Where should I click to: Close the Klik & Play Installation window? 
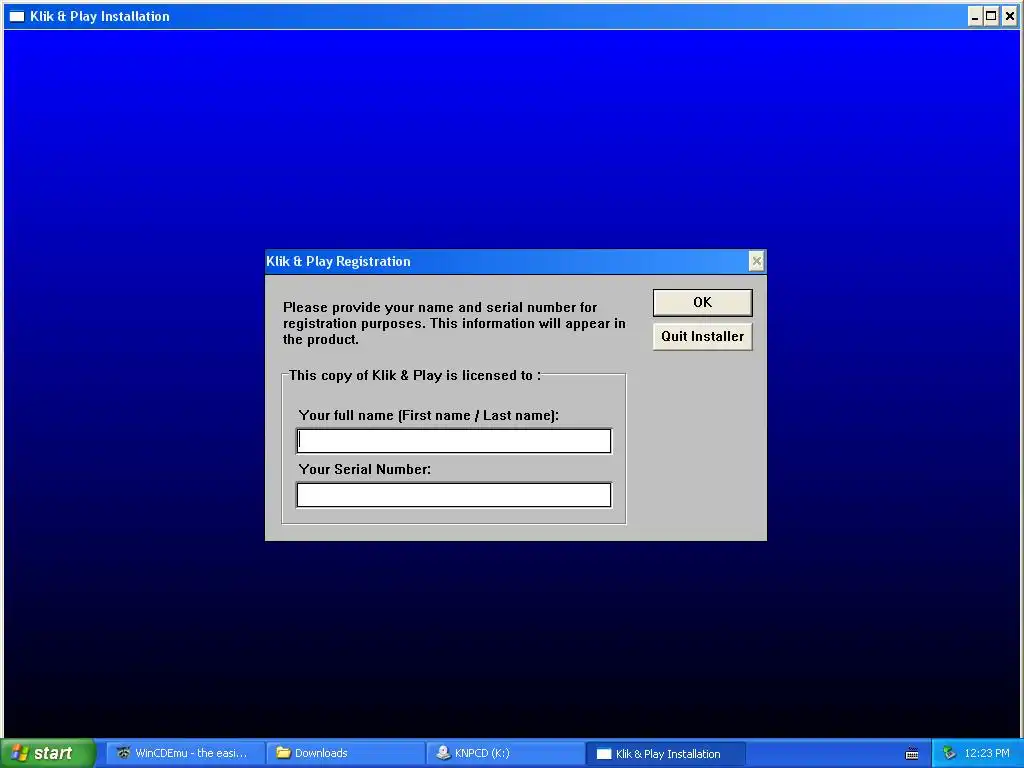pyautogui.click(x=1009, y=16)
